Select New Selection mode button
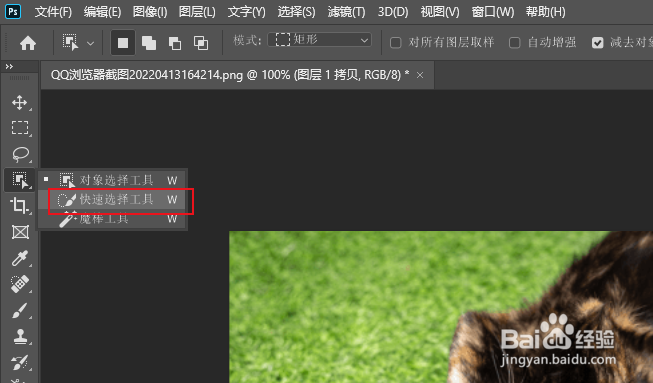Viewport: 653px width, 383px height. [x=123, y=42]
